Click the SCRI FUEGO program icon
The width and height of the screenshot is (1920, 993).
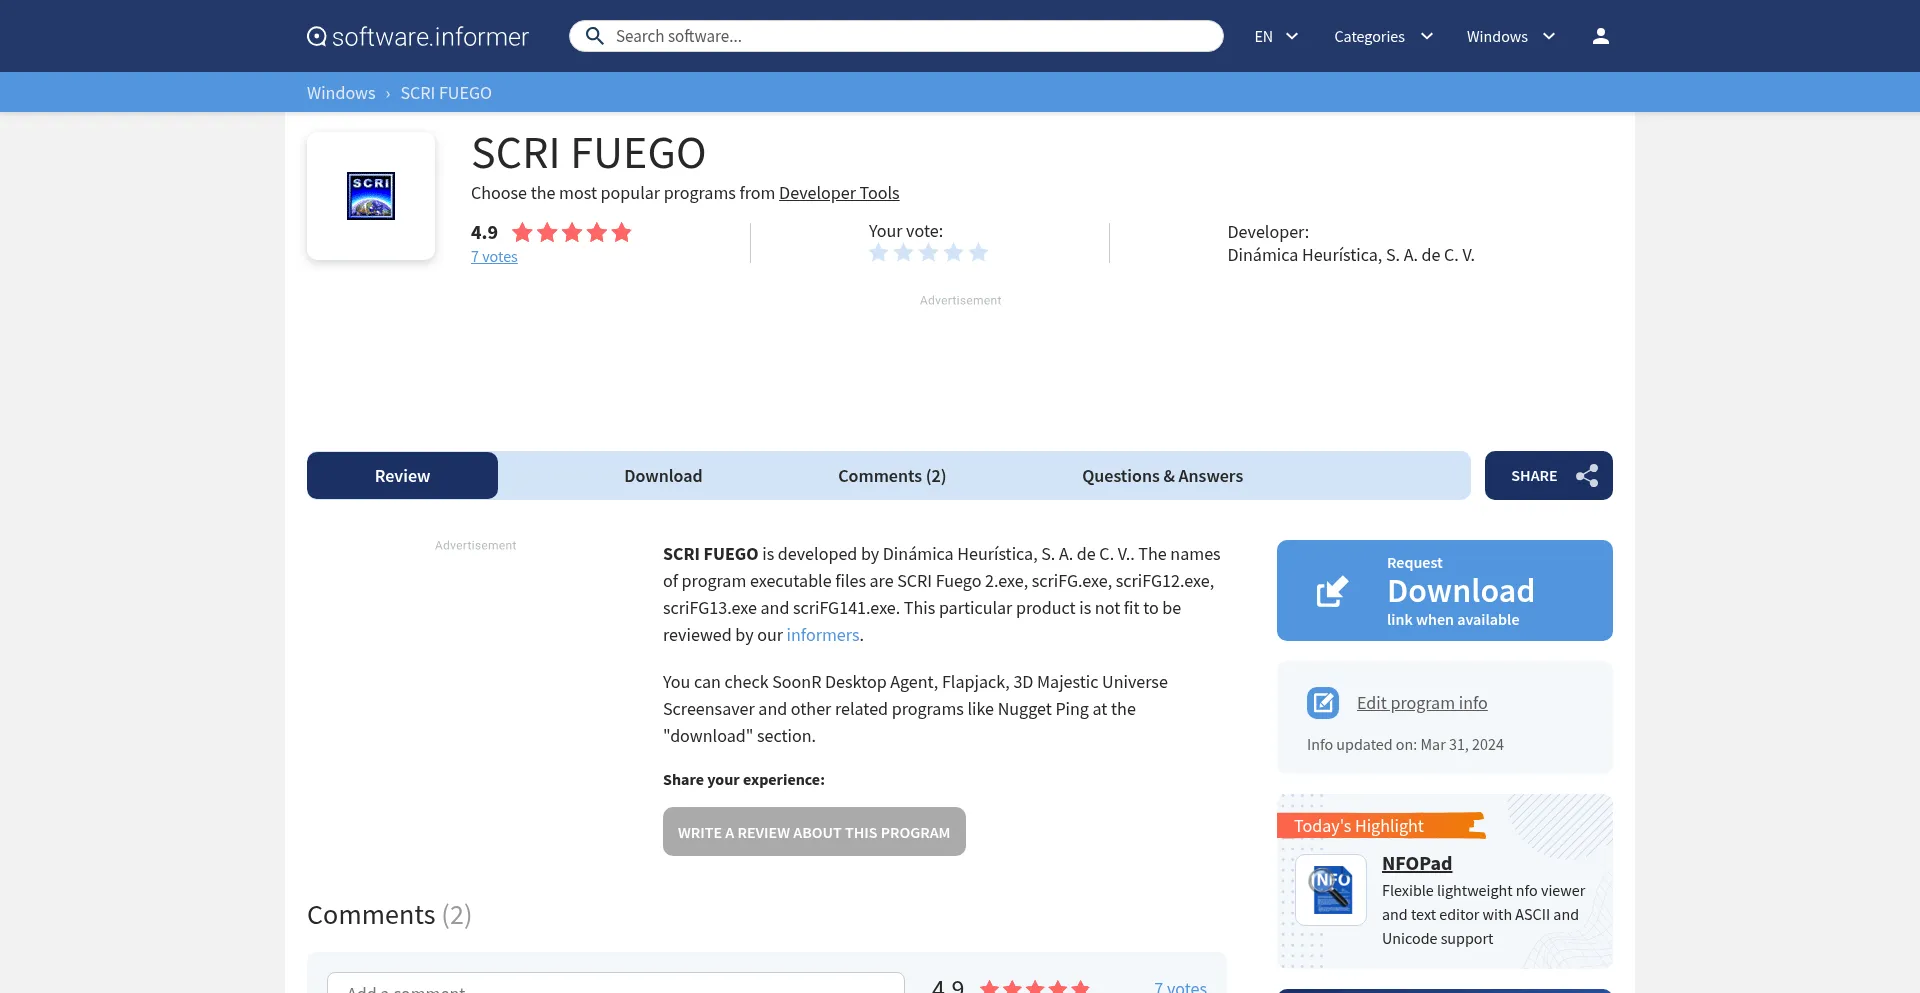[x=371, y=196]
